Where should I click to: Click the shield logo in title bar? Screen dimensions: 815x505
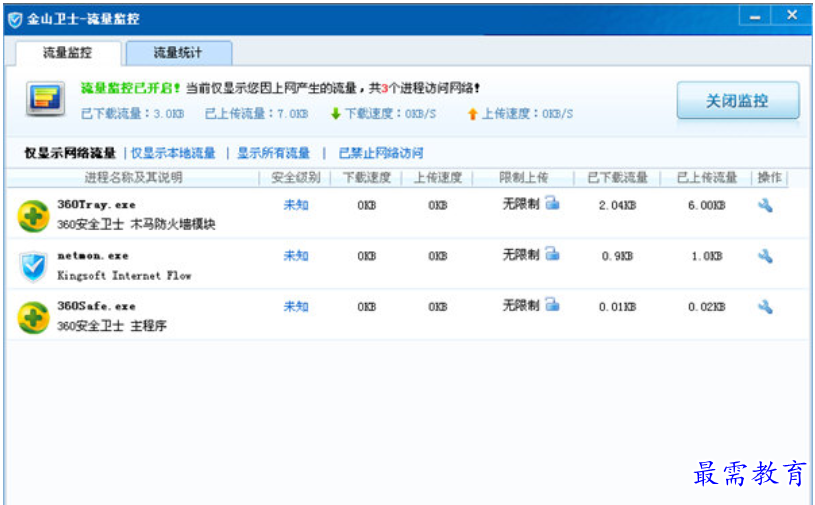(16, 20)
